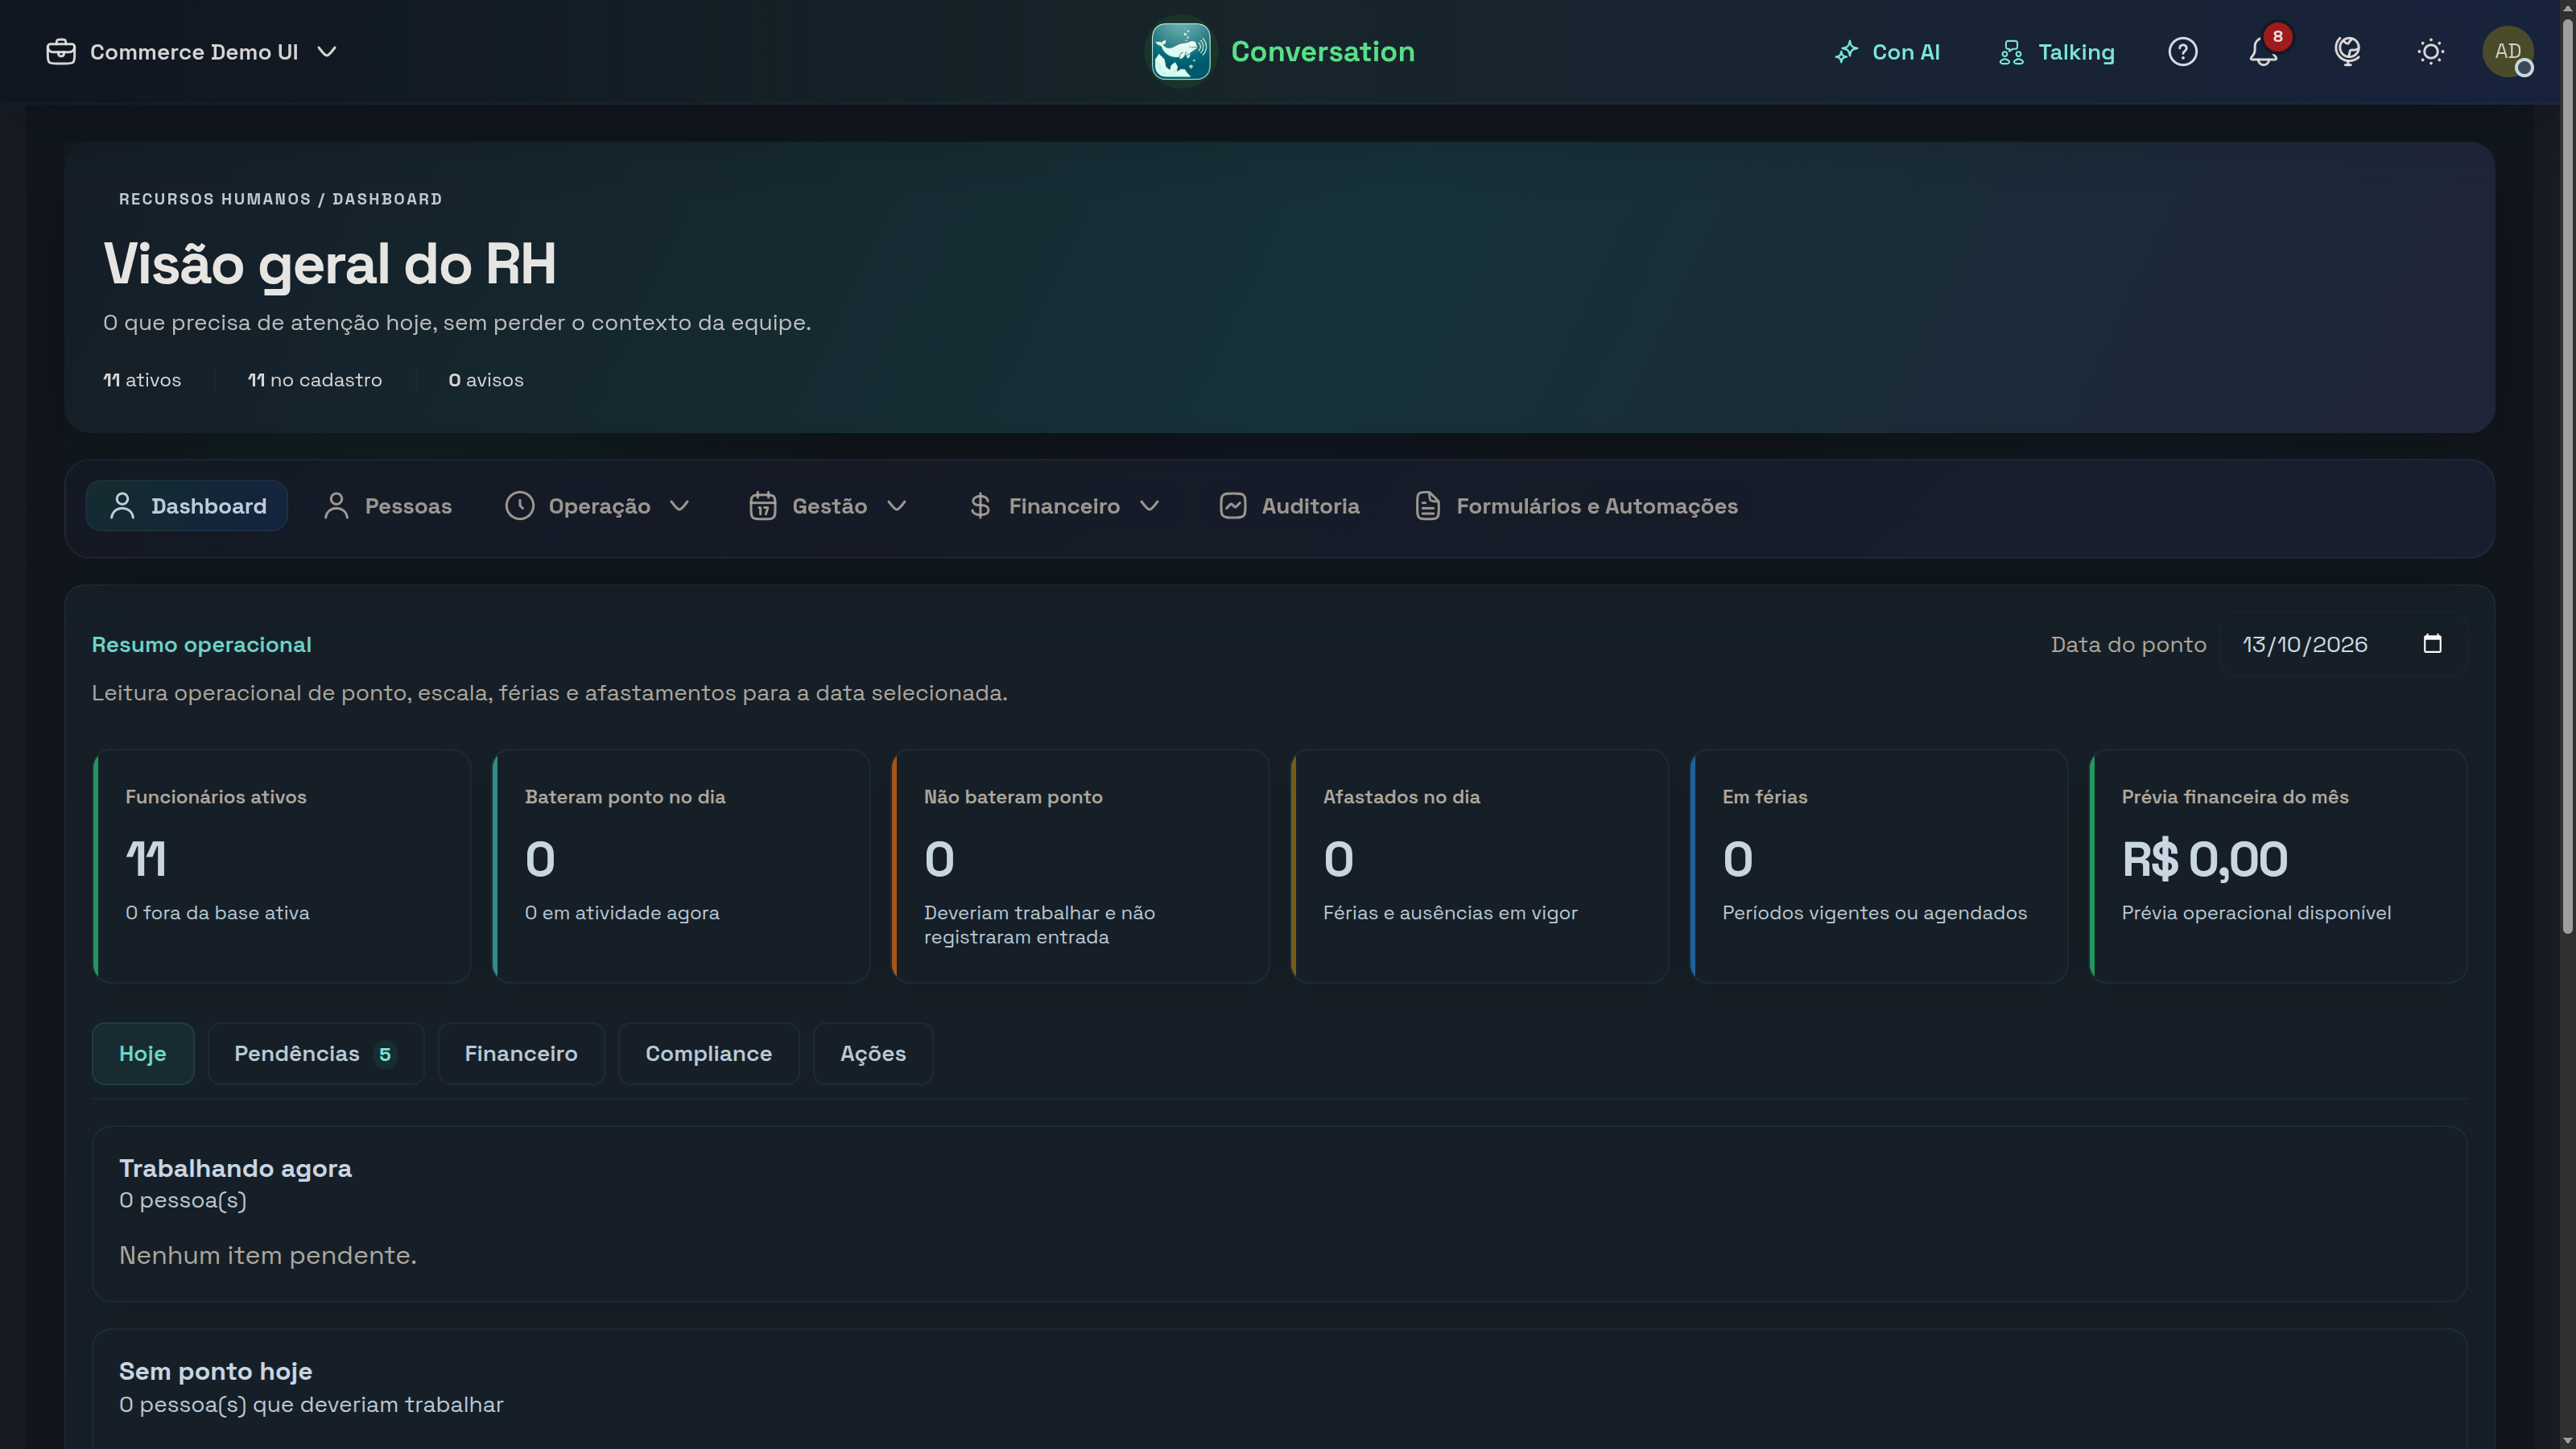Image resolution: width=2576 pixels, height=1449 pixels.
Task: Open the Ações sub-tab
Action: coord(873,1054)
